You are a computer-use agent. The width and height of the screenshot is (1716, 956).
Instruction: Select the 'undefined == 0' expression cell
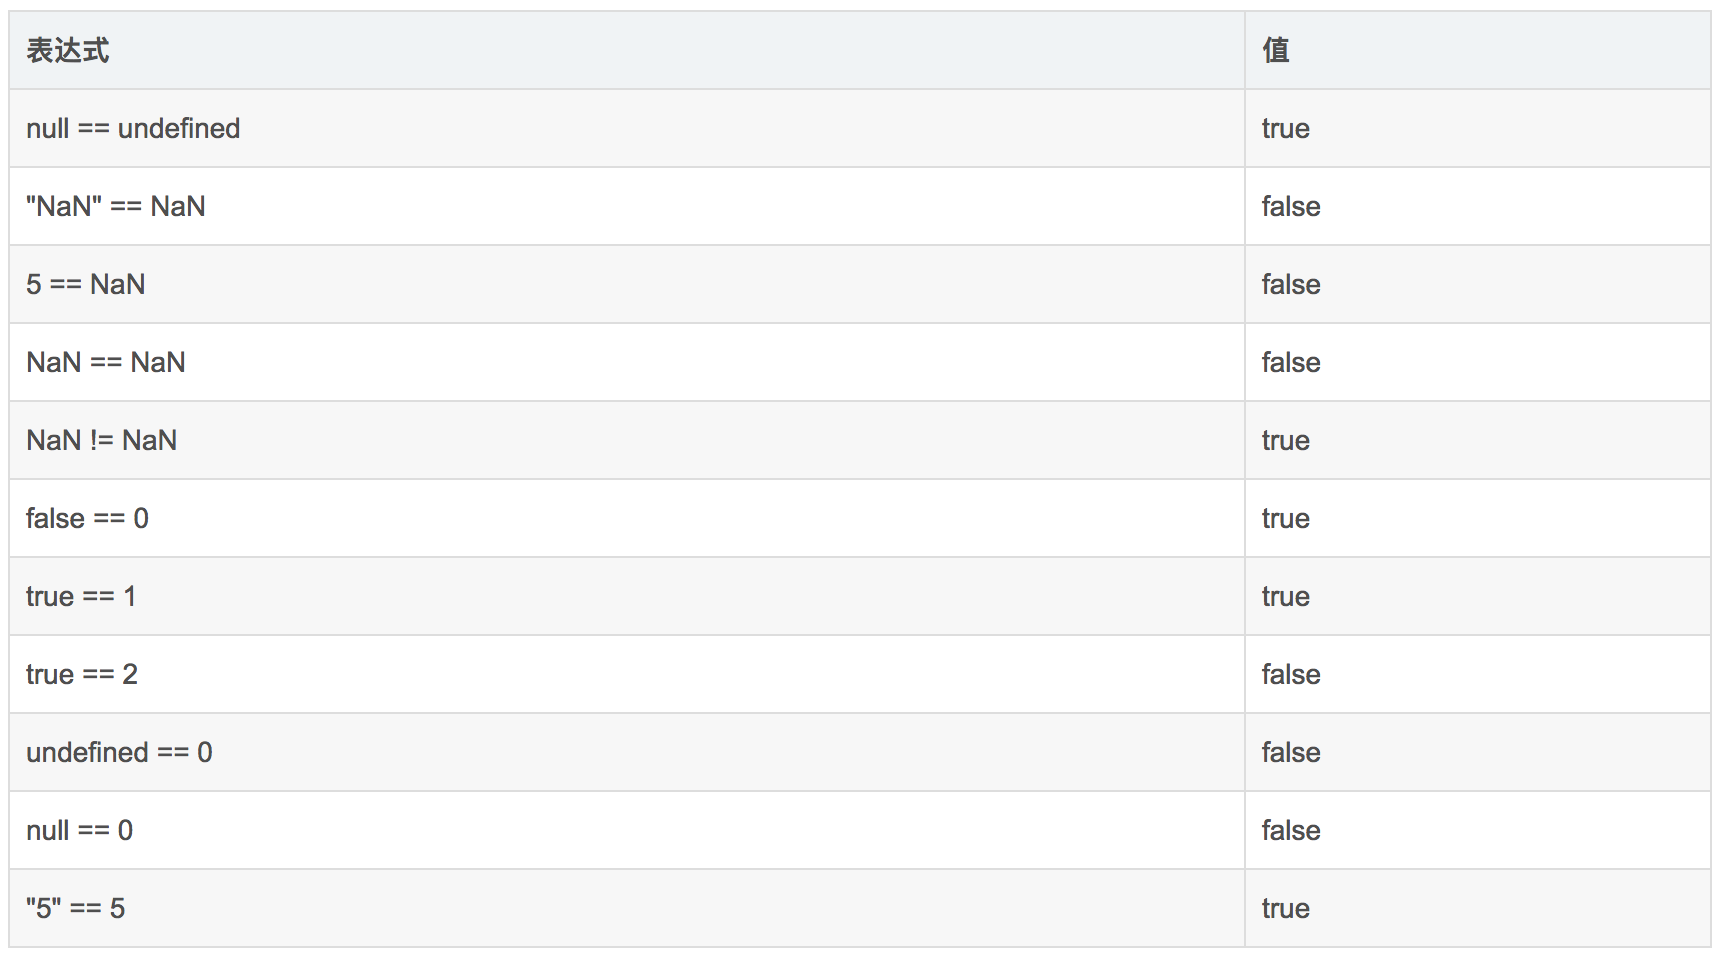(x=119, y=753)
